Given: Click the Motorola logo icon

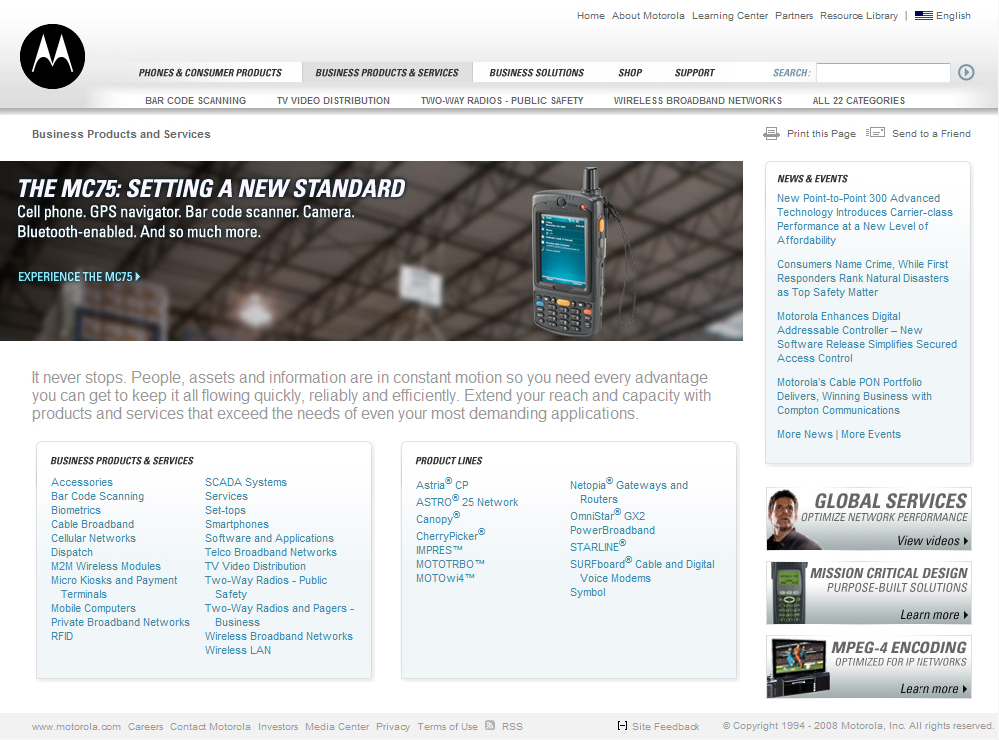Looking at the screenshot, I should click(x=52, y=57).
